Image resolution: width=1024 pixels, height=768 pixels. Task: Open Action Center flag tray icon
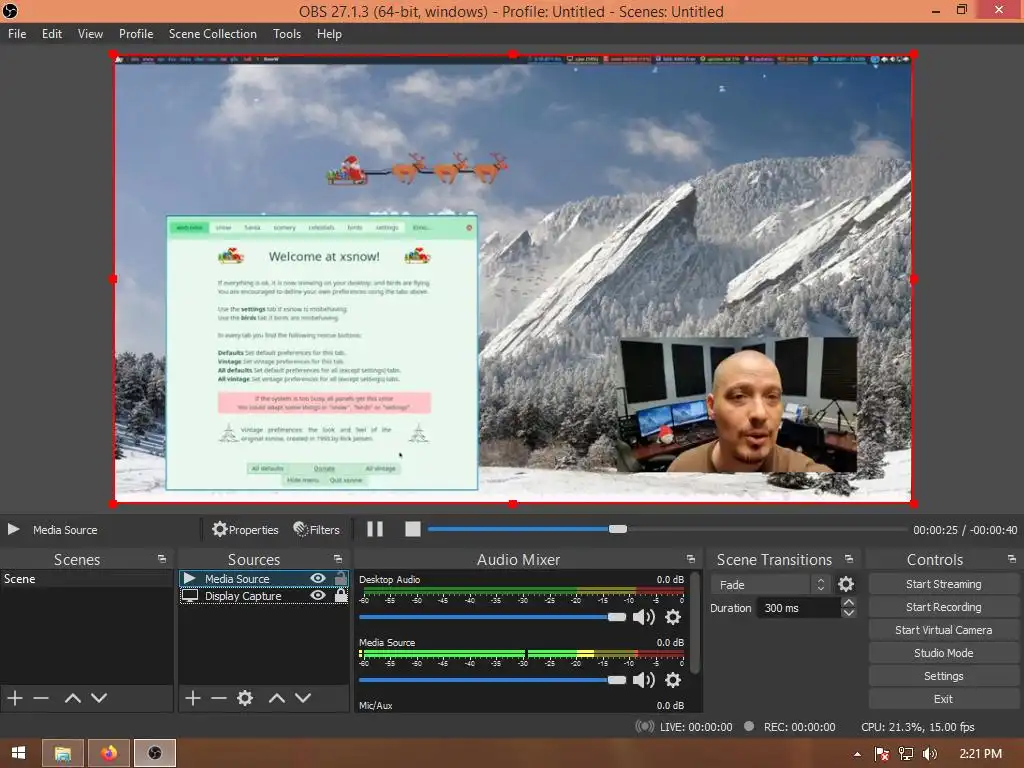[x=881, y=754]
